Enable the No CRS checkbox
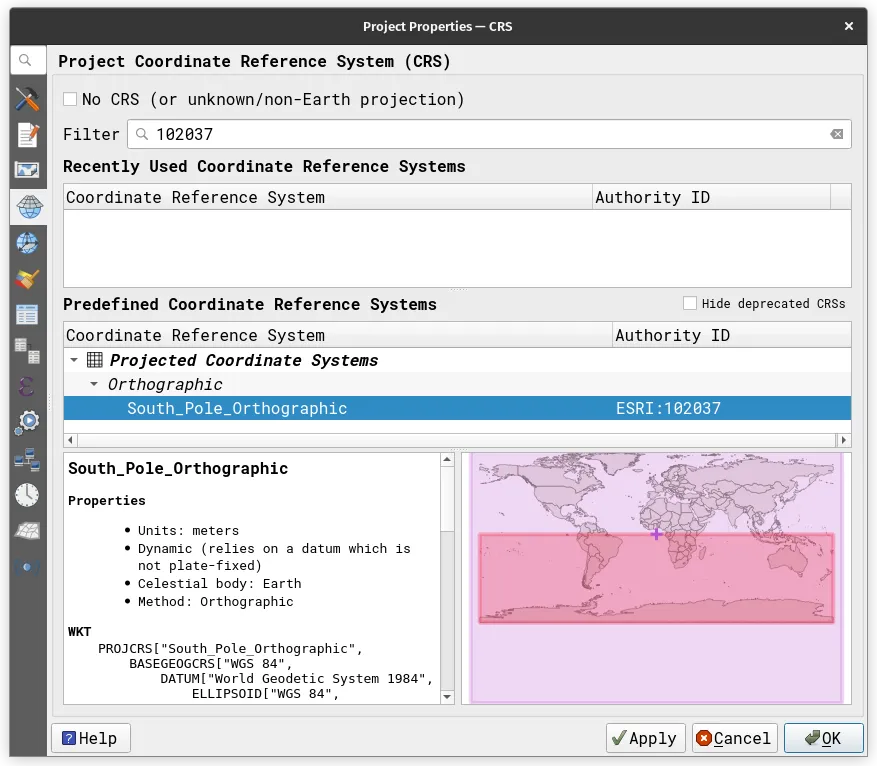 [x=70, y=99]
